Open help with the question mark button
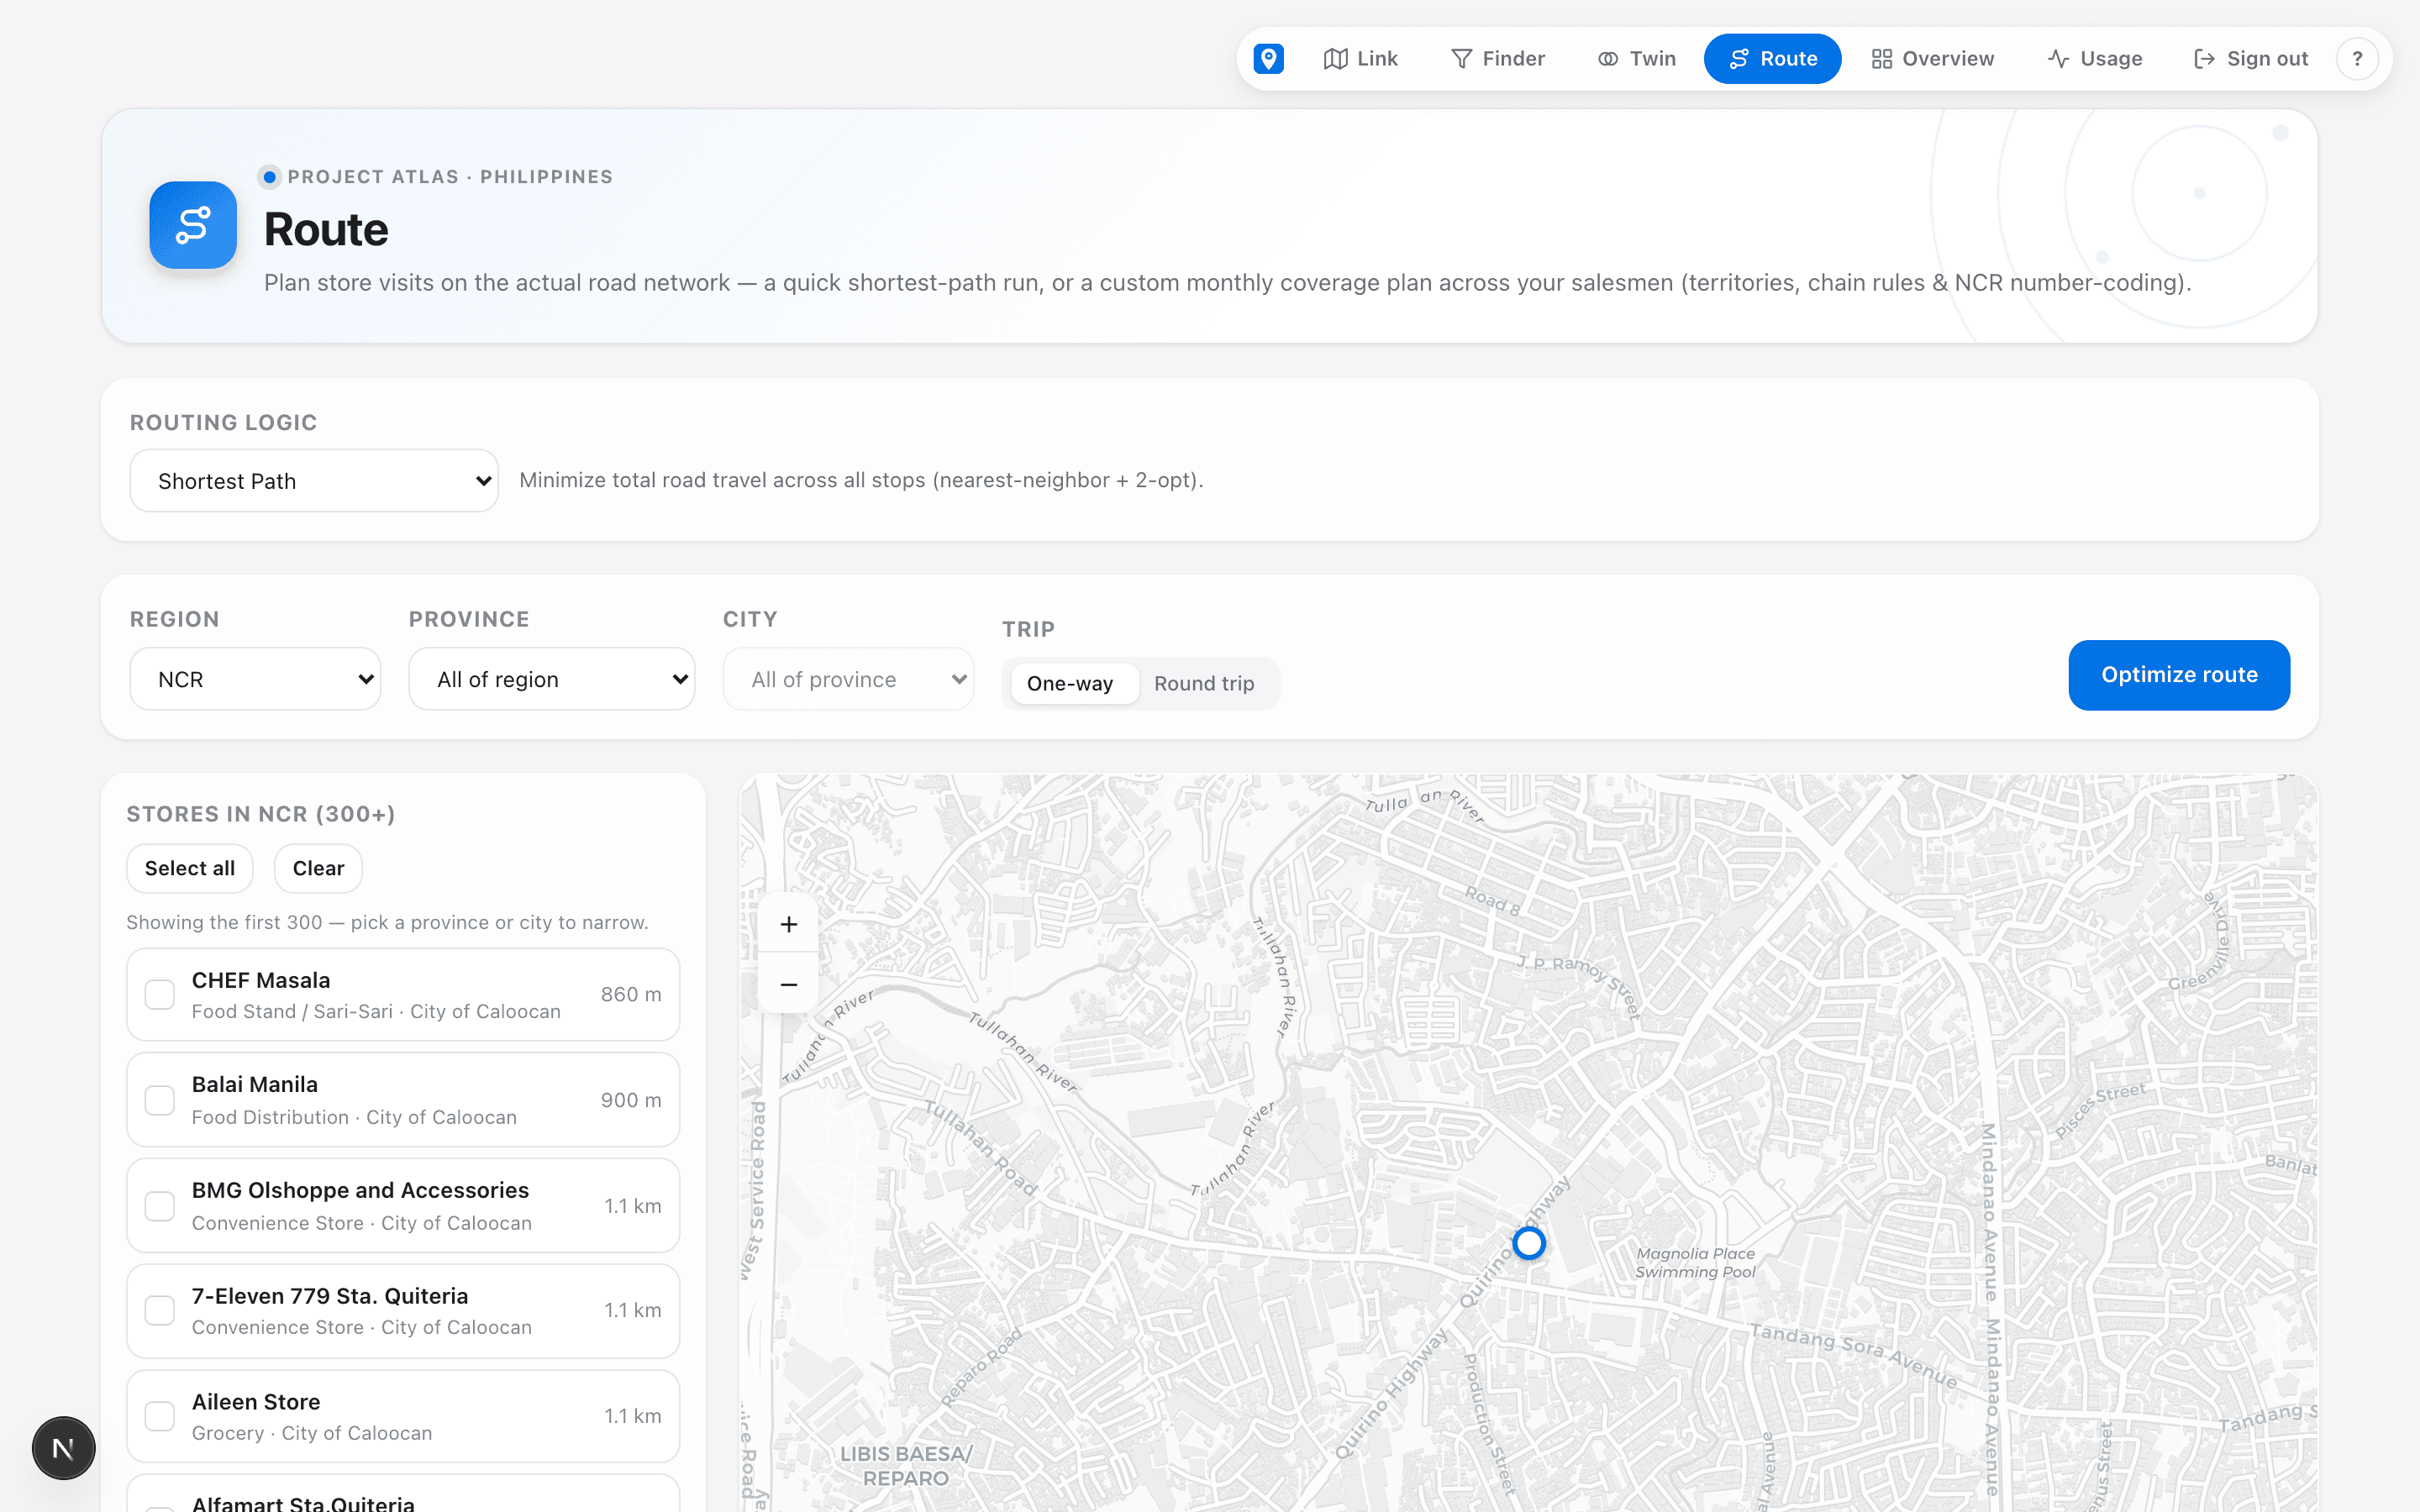This screenshot has height=1512, width=2420. [x=2357, y=59]
